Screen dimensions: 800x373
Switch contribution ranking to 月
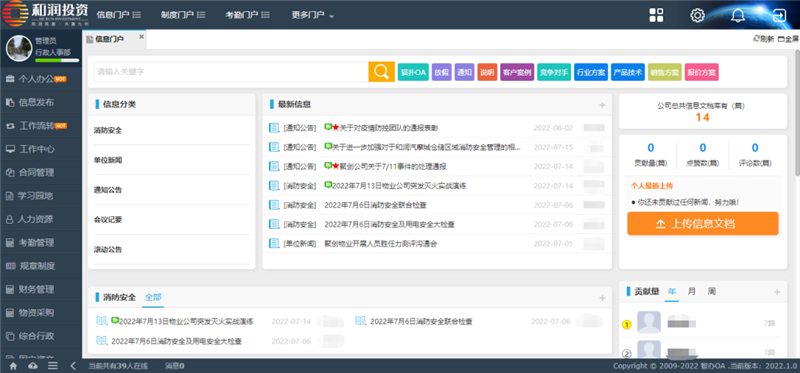pos(691,291)
